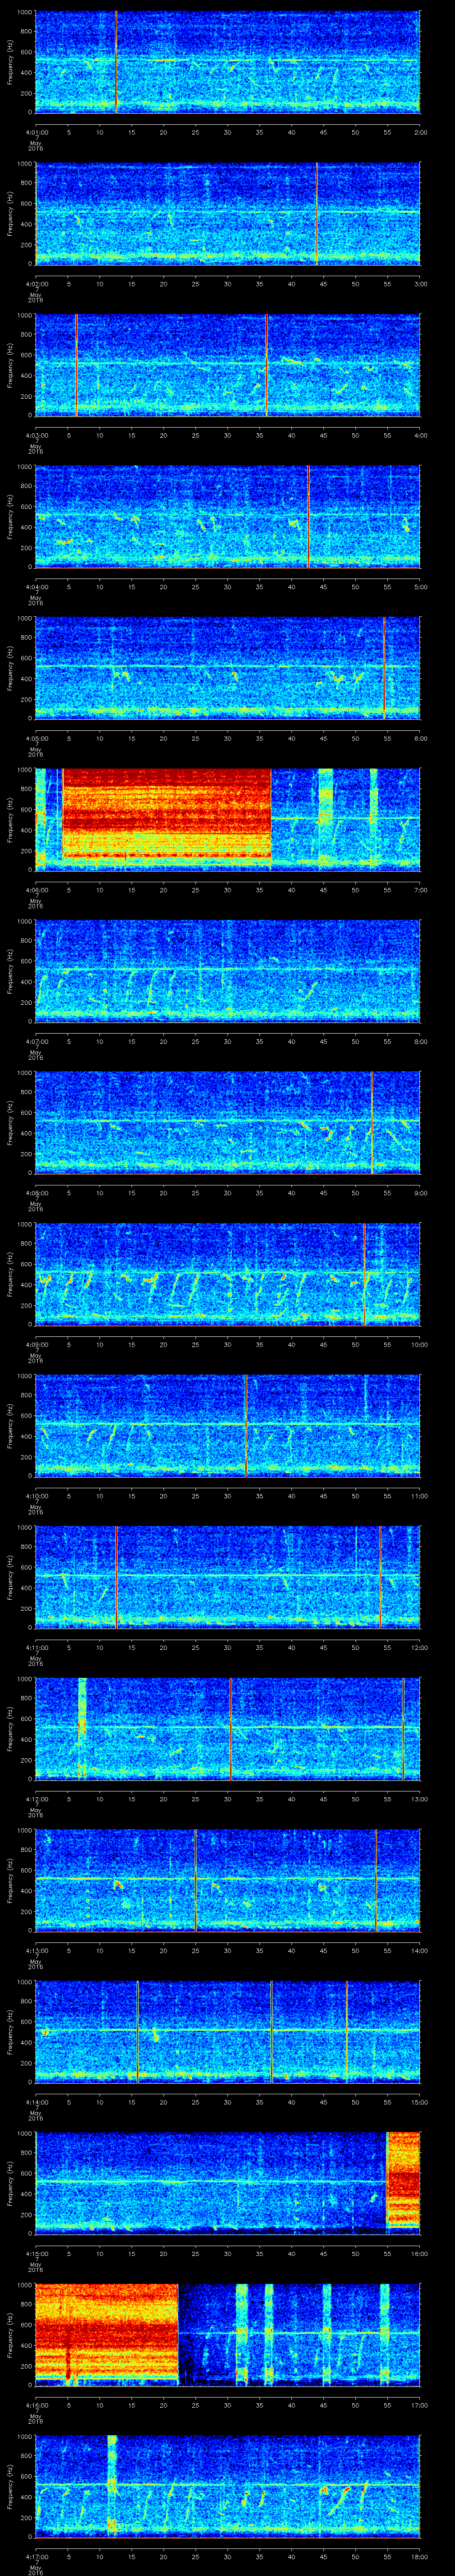Click the loud red noise block in 4:06:00 spectrogram

coord(167,814)
